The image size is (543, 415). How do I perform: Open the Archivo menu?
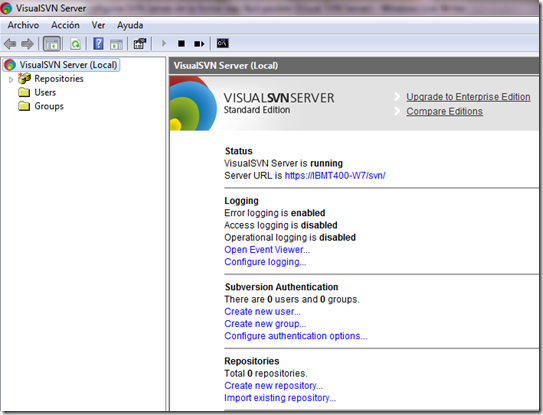click(x=23, y=25)
